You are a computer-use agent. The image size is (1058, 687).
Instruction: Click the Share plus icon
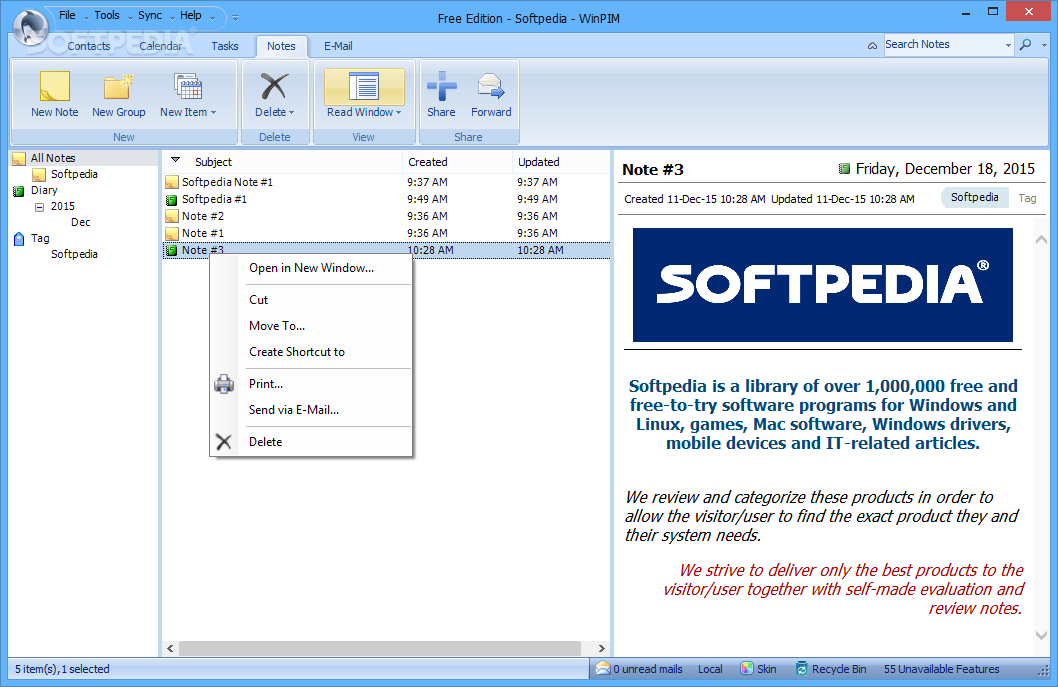click(x=441, y=86)
